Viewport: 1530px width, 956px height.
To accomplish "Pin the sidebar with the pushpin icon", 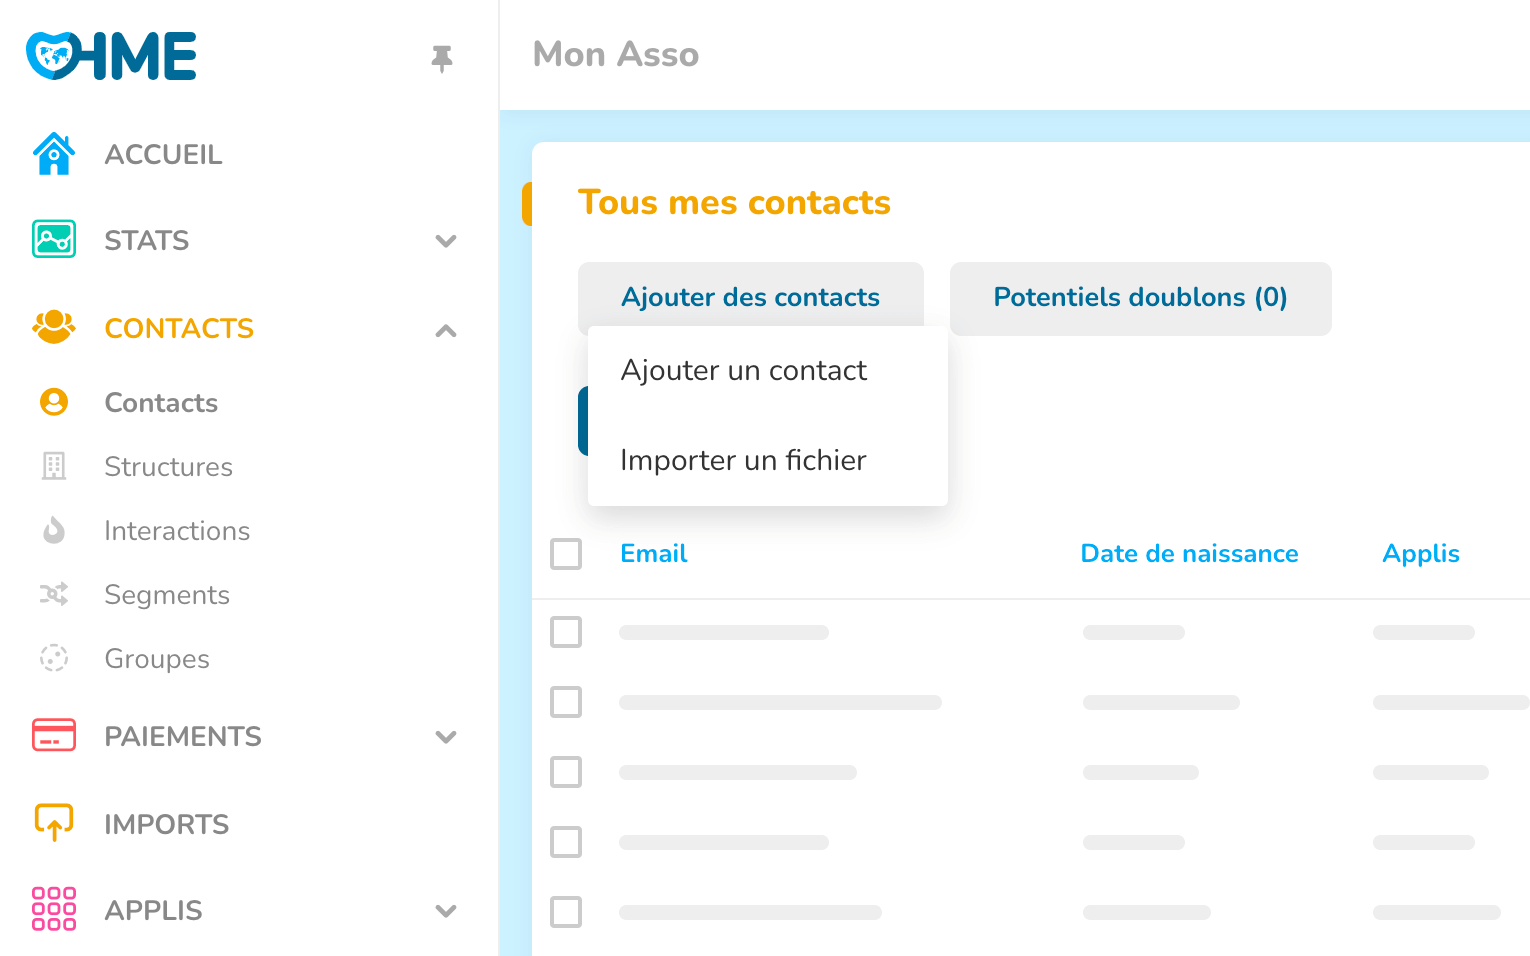I will pyautogui.click(x=441, y=59).
